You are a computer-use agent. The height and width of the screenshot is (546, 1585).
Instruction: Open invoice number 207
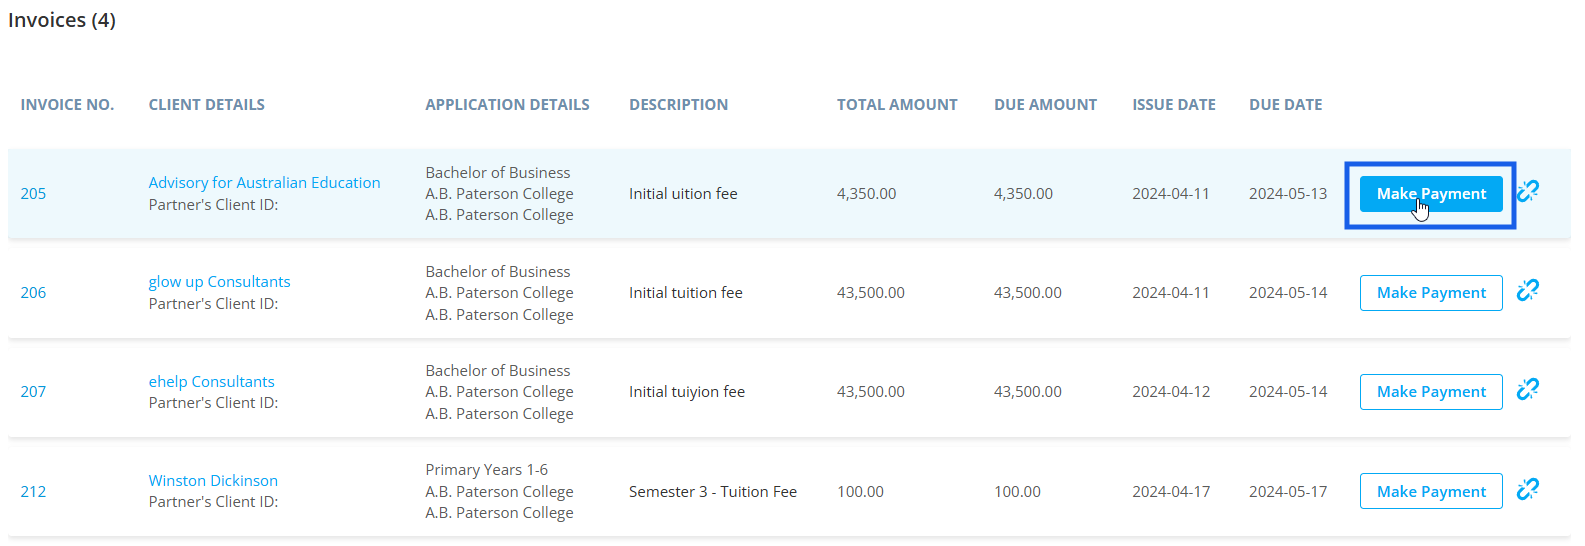pyautogui.click(x=33, y=392)
